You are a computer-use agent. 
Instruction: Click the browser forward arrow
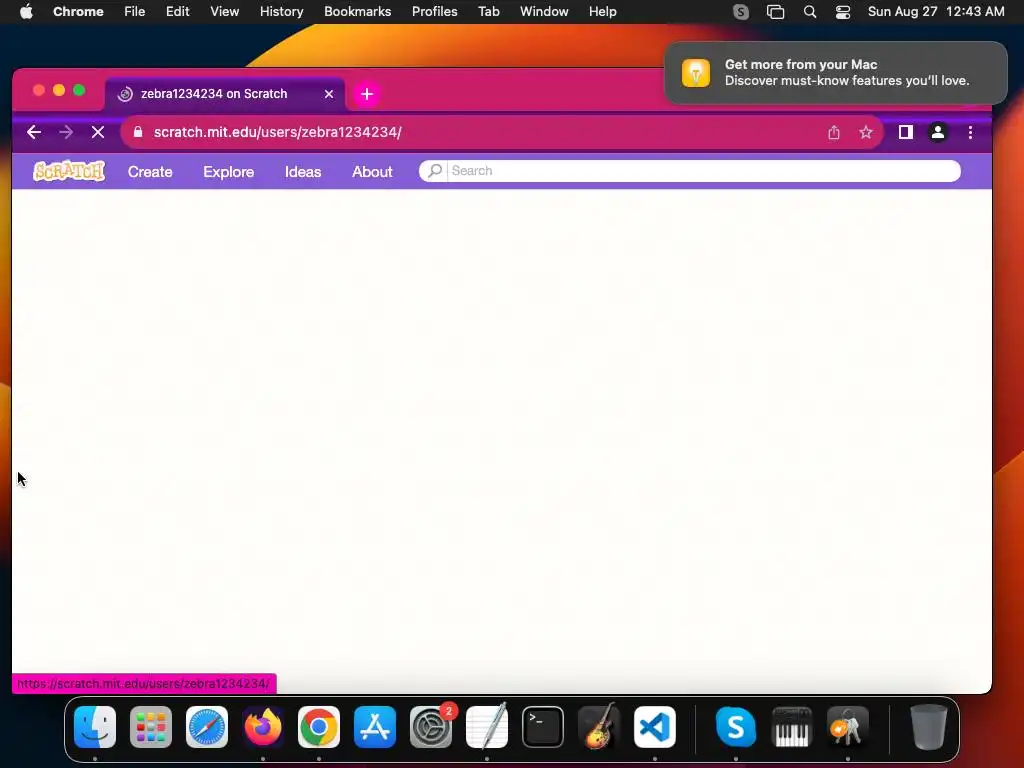point(66,133)
